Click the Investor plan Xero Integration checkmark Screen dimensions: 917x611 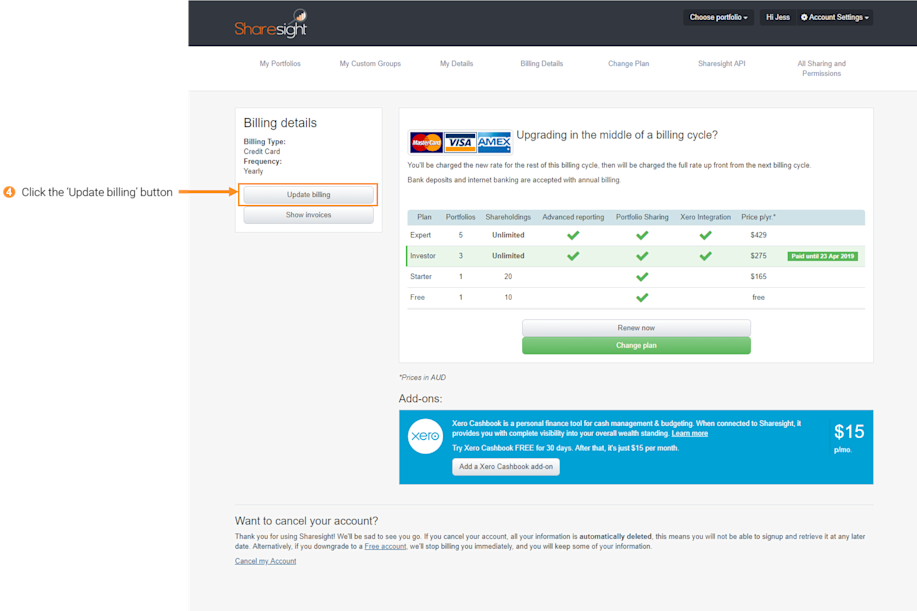pos(705,256)
